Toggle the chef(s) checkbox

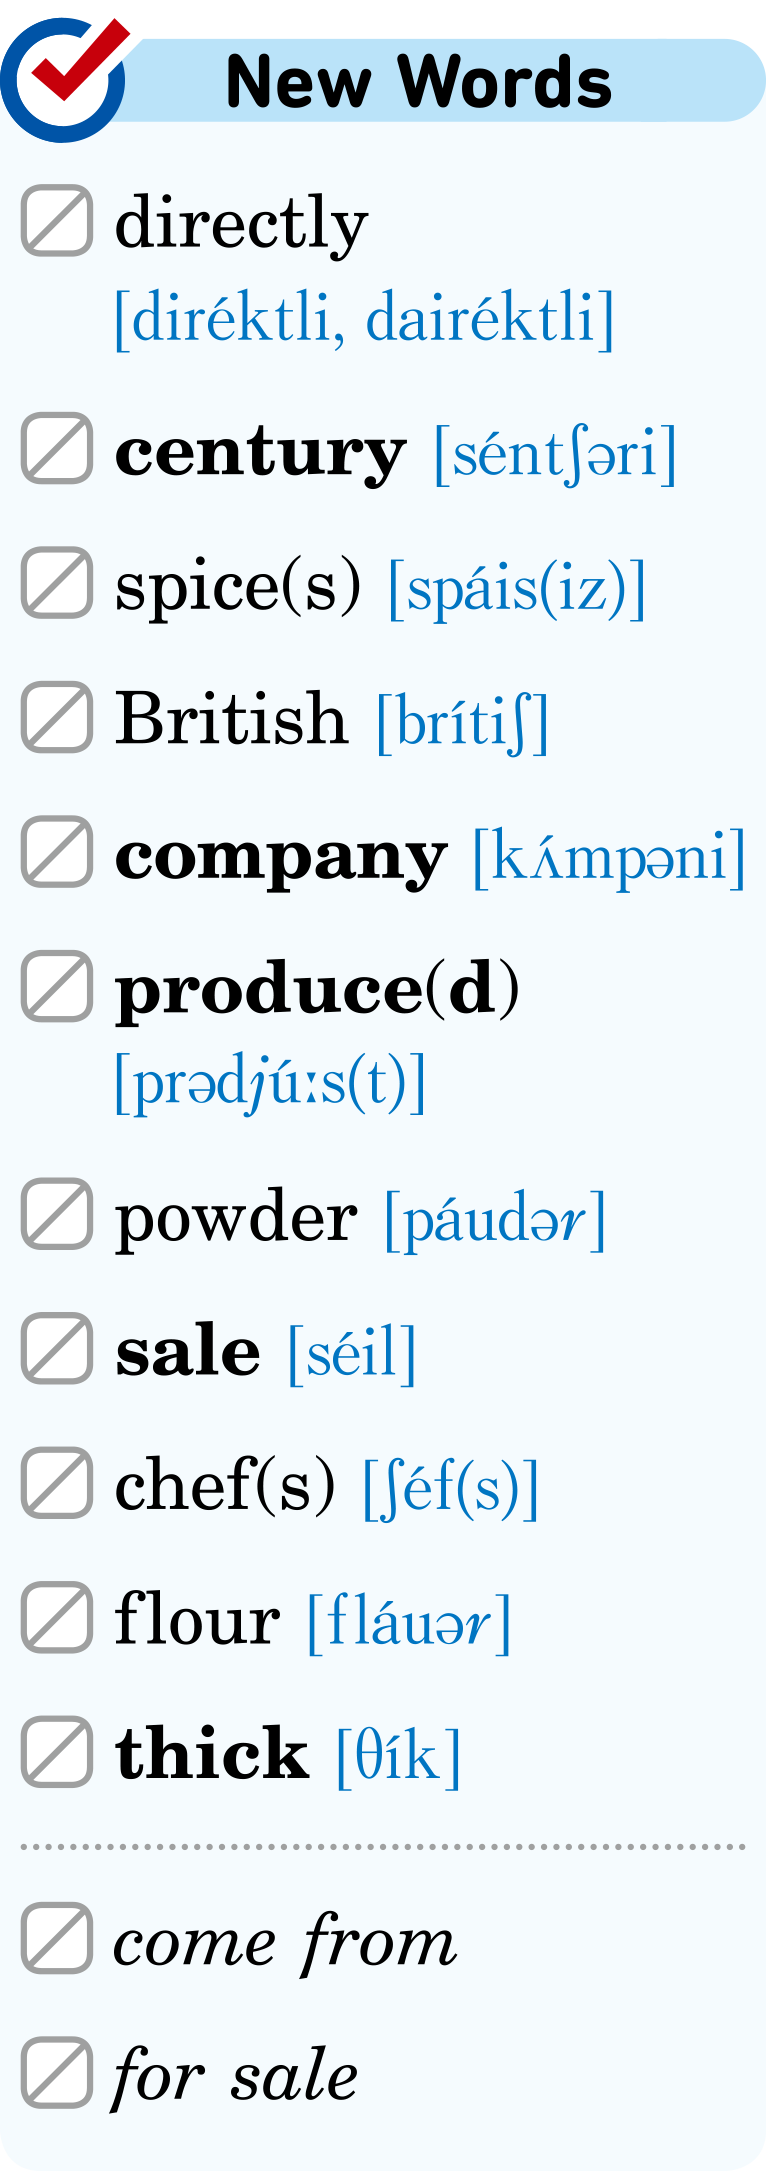click(57, 1482)
